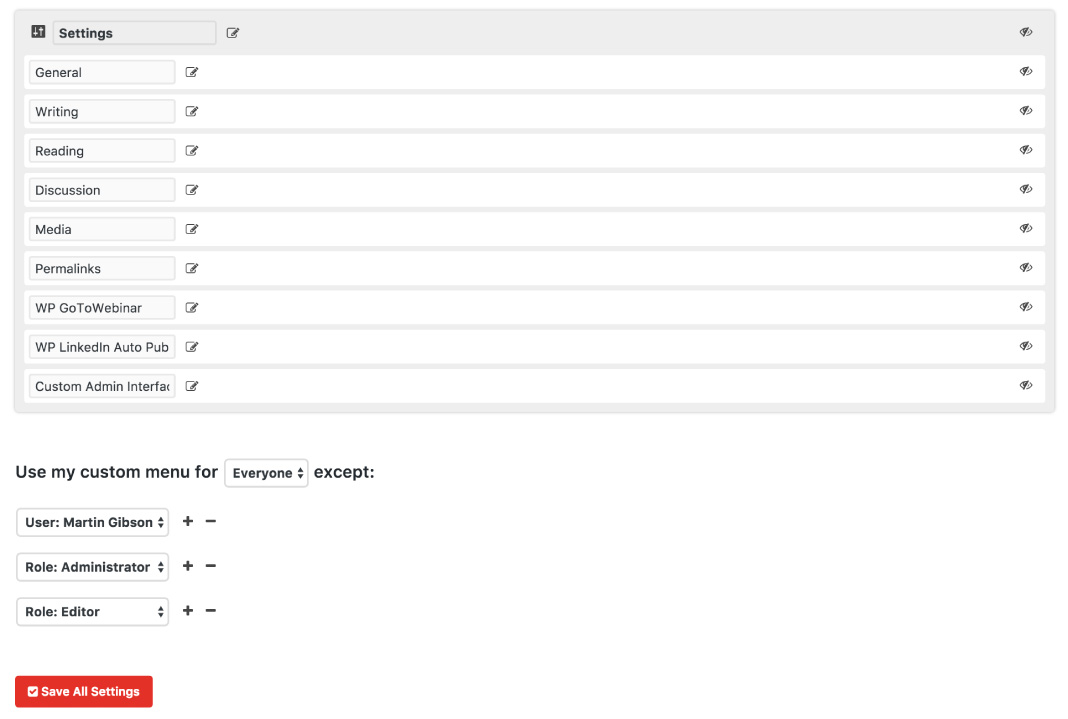Open the edit icon for Discussion

(192, 190)
